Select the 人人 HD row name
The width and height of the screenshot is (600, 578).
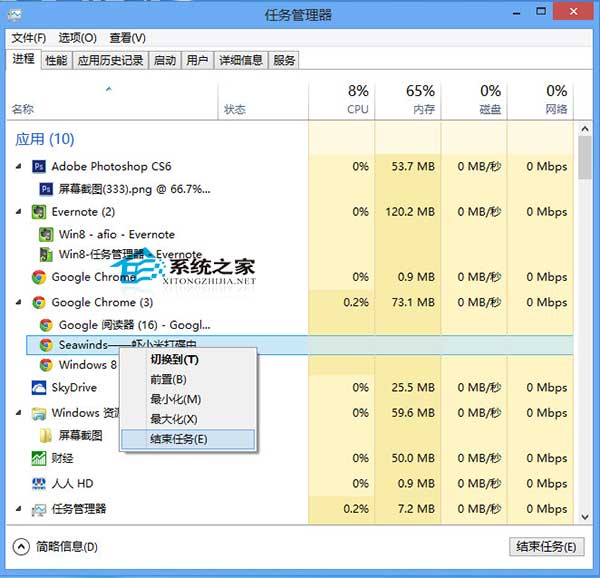pos(72,484)
